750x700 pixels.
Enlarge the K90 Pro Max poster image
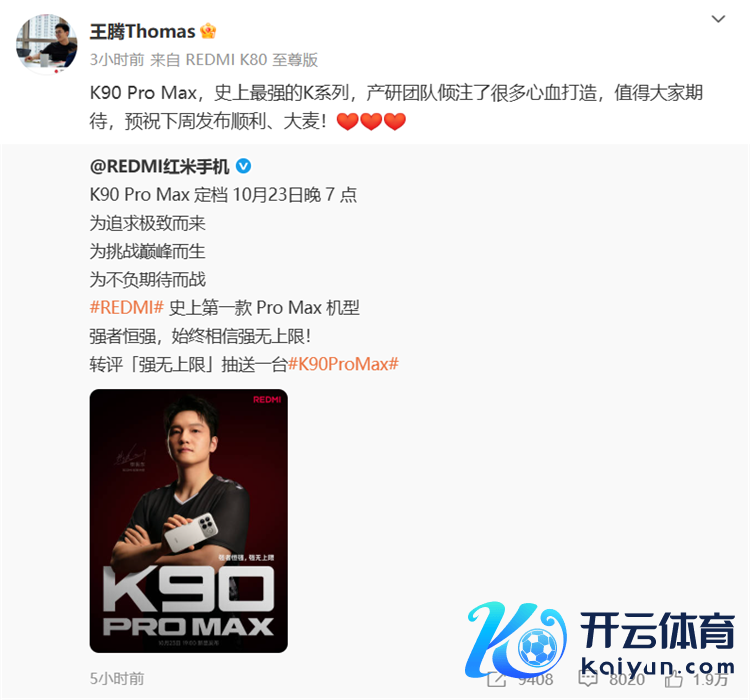188,521
